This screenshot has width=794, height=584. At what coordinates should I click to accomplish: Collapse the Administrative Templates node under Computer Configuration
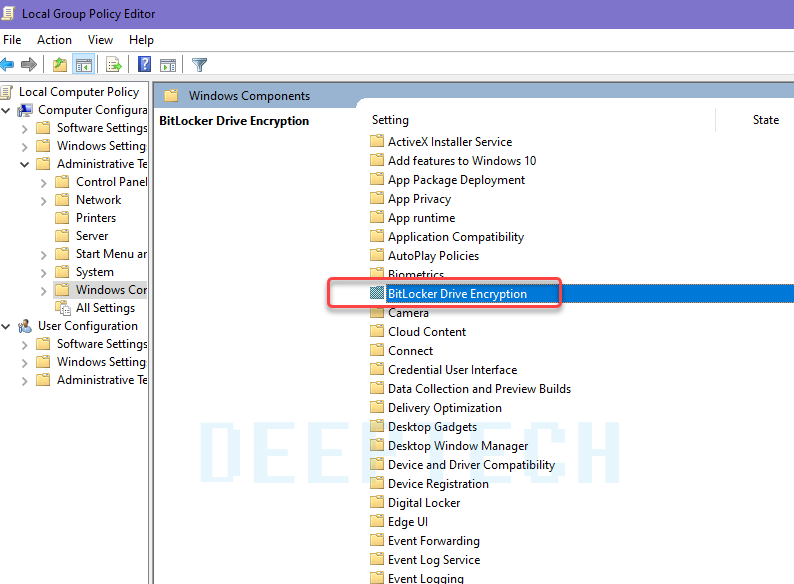click(x=24, y=165)
